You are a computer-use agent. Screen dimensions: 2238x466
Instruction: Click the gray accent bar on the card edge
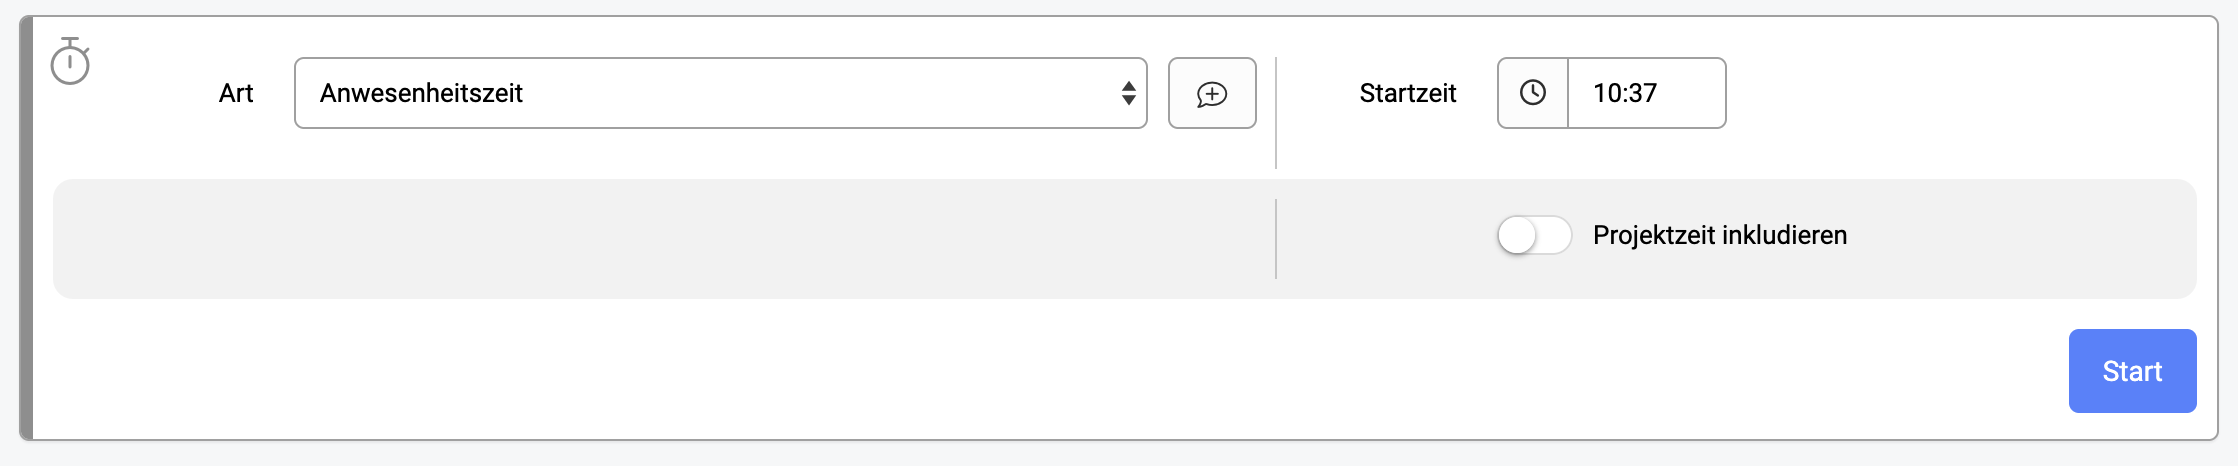click(x=27, y=228)
